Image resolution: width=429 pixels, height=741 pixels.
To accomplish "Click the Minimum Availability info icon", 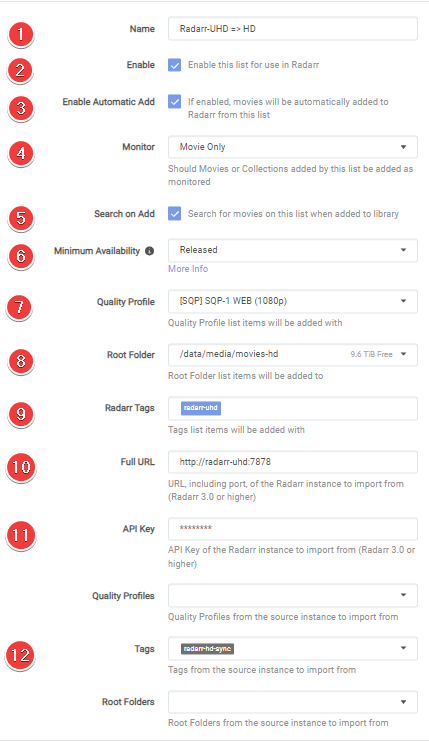I will [x=149, y=251].
